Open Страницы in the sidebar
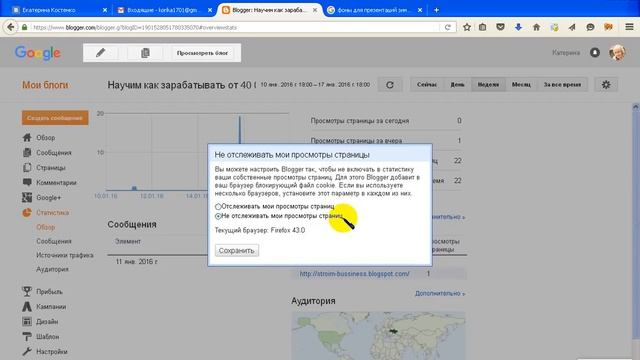The width and height of the screenshot is (640, 360). coord(51,168)
